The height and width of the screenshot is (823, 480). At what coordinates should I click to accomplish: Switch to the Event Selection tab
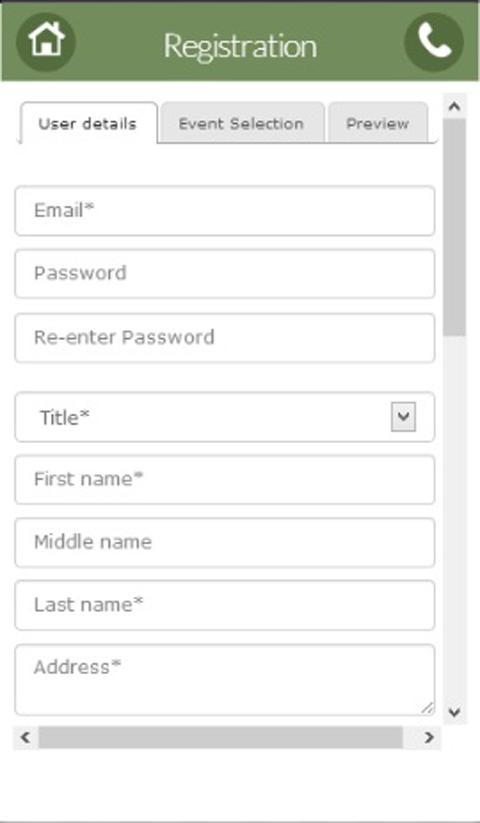coord(242,123)
